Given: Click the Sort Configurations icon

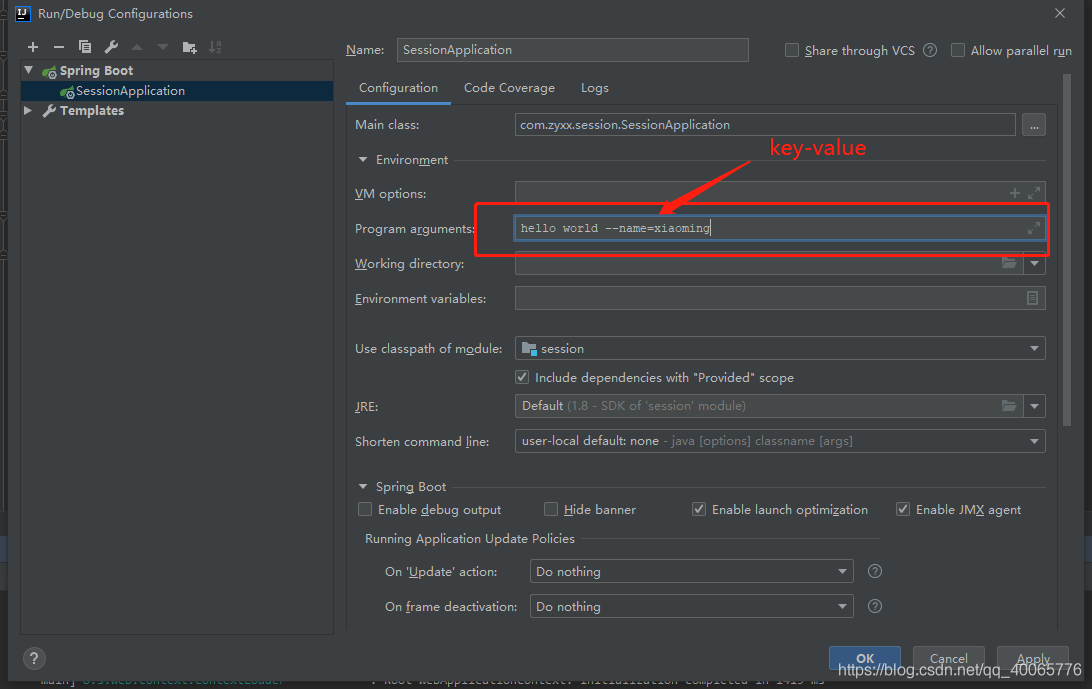Looking at the screenshot, I should click(216, 47).
